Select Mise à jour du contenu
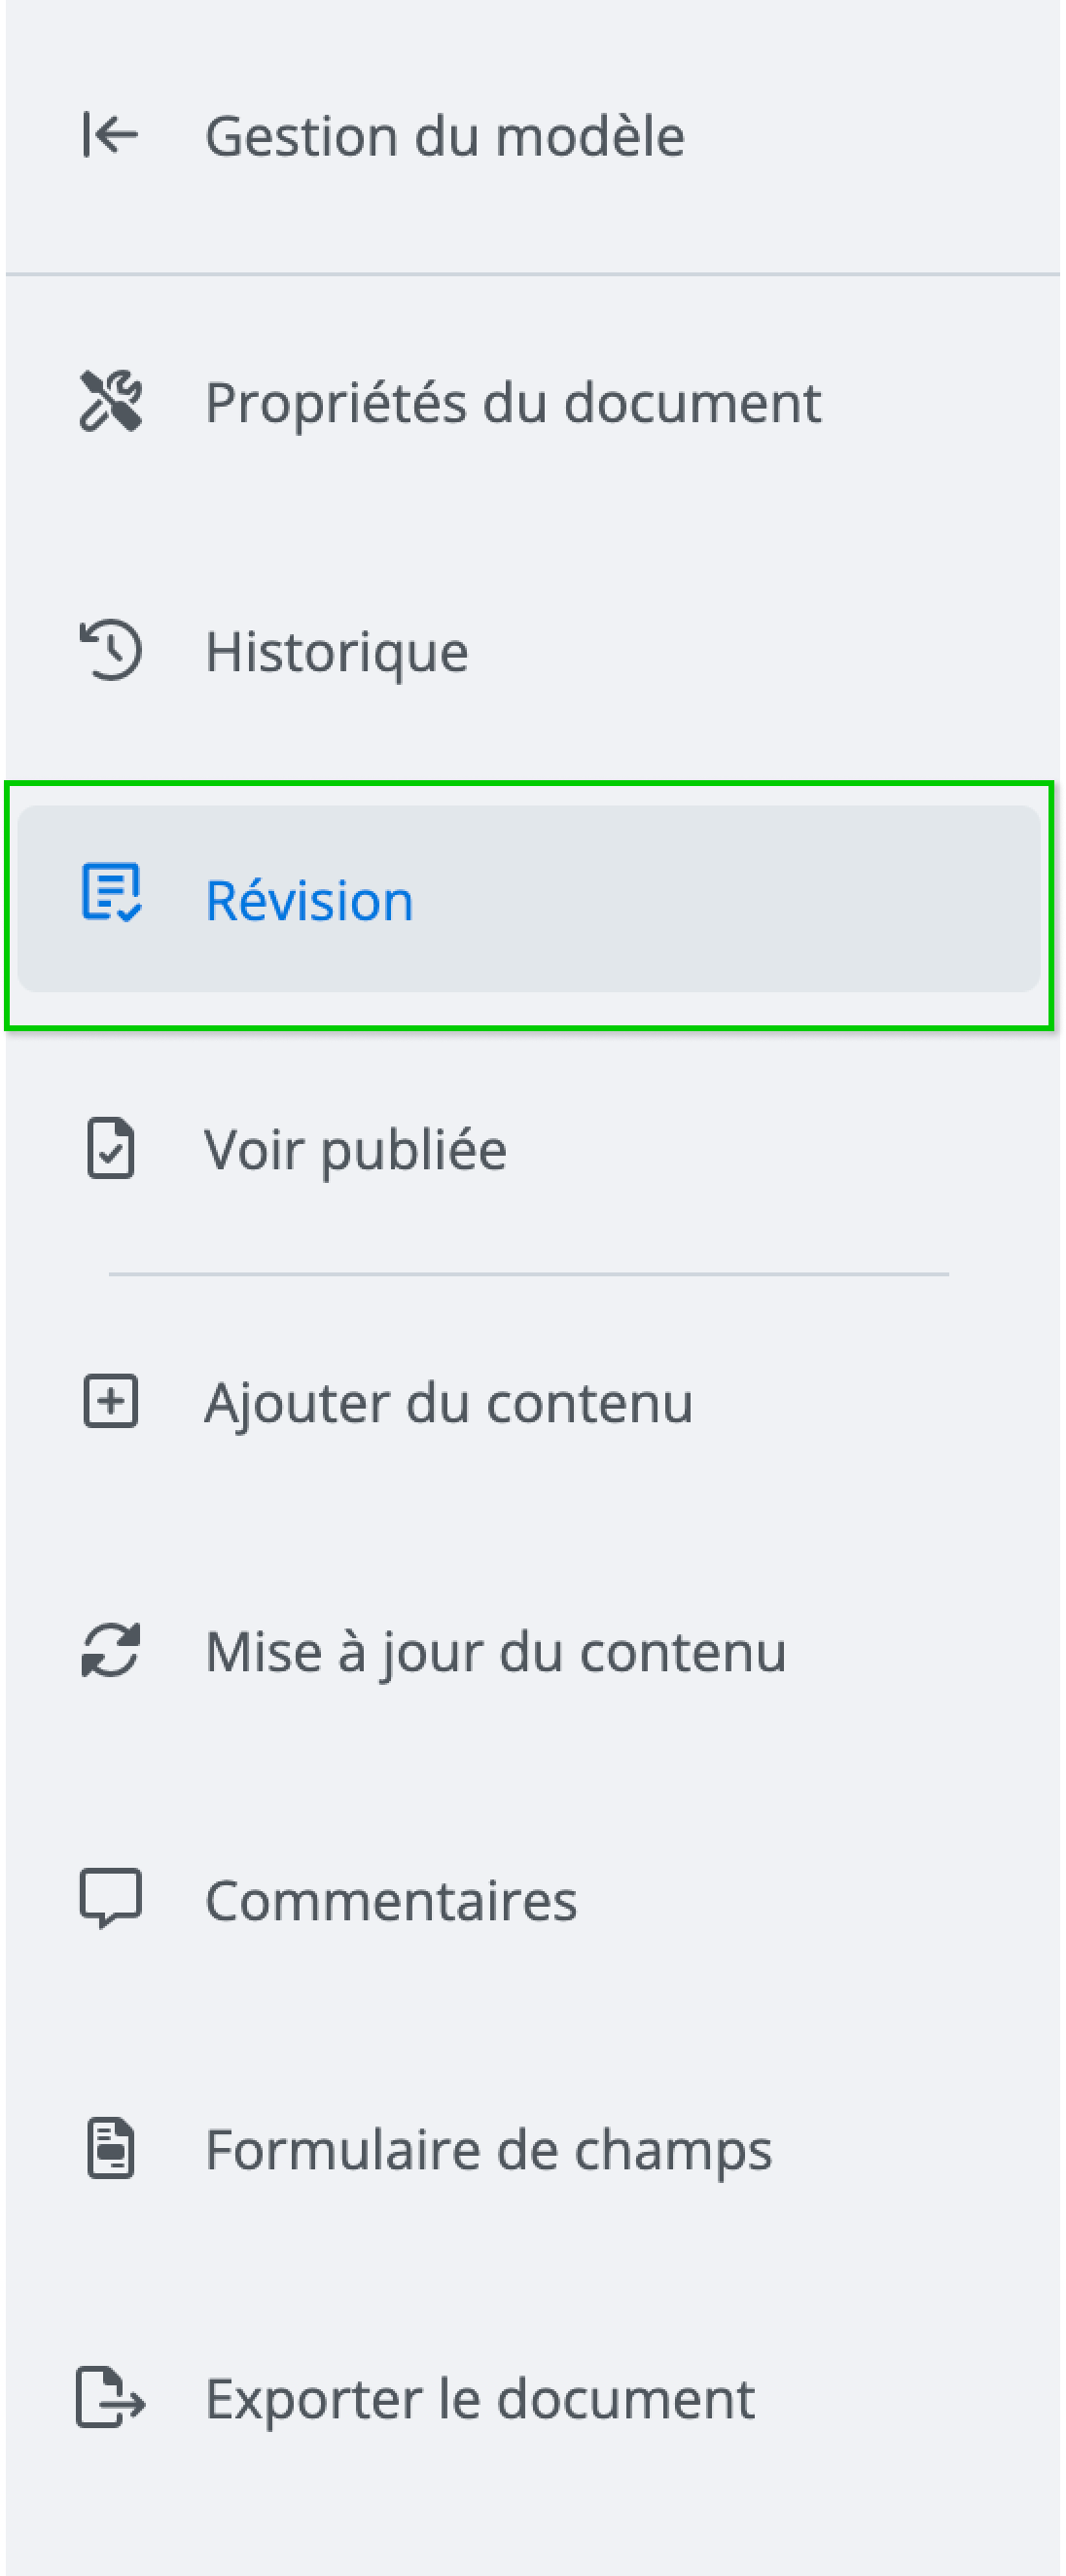1066x2576 pixels. click(x=495, y=1651)
